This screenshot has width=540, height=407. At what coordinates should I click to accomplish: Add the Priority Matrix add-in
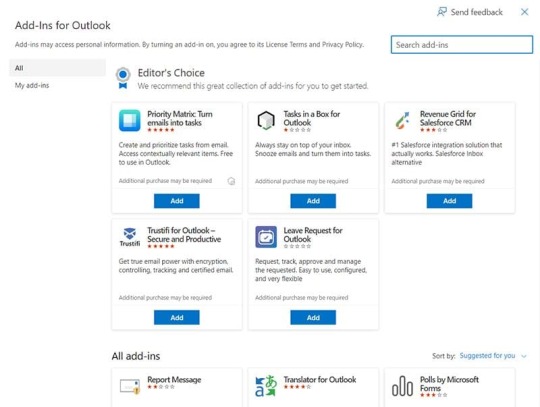click(177, 201)
